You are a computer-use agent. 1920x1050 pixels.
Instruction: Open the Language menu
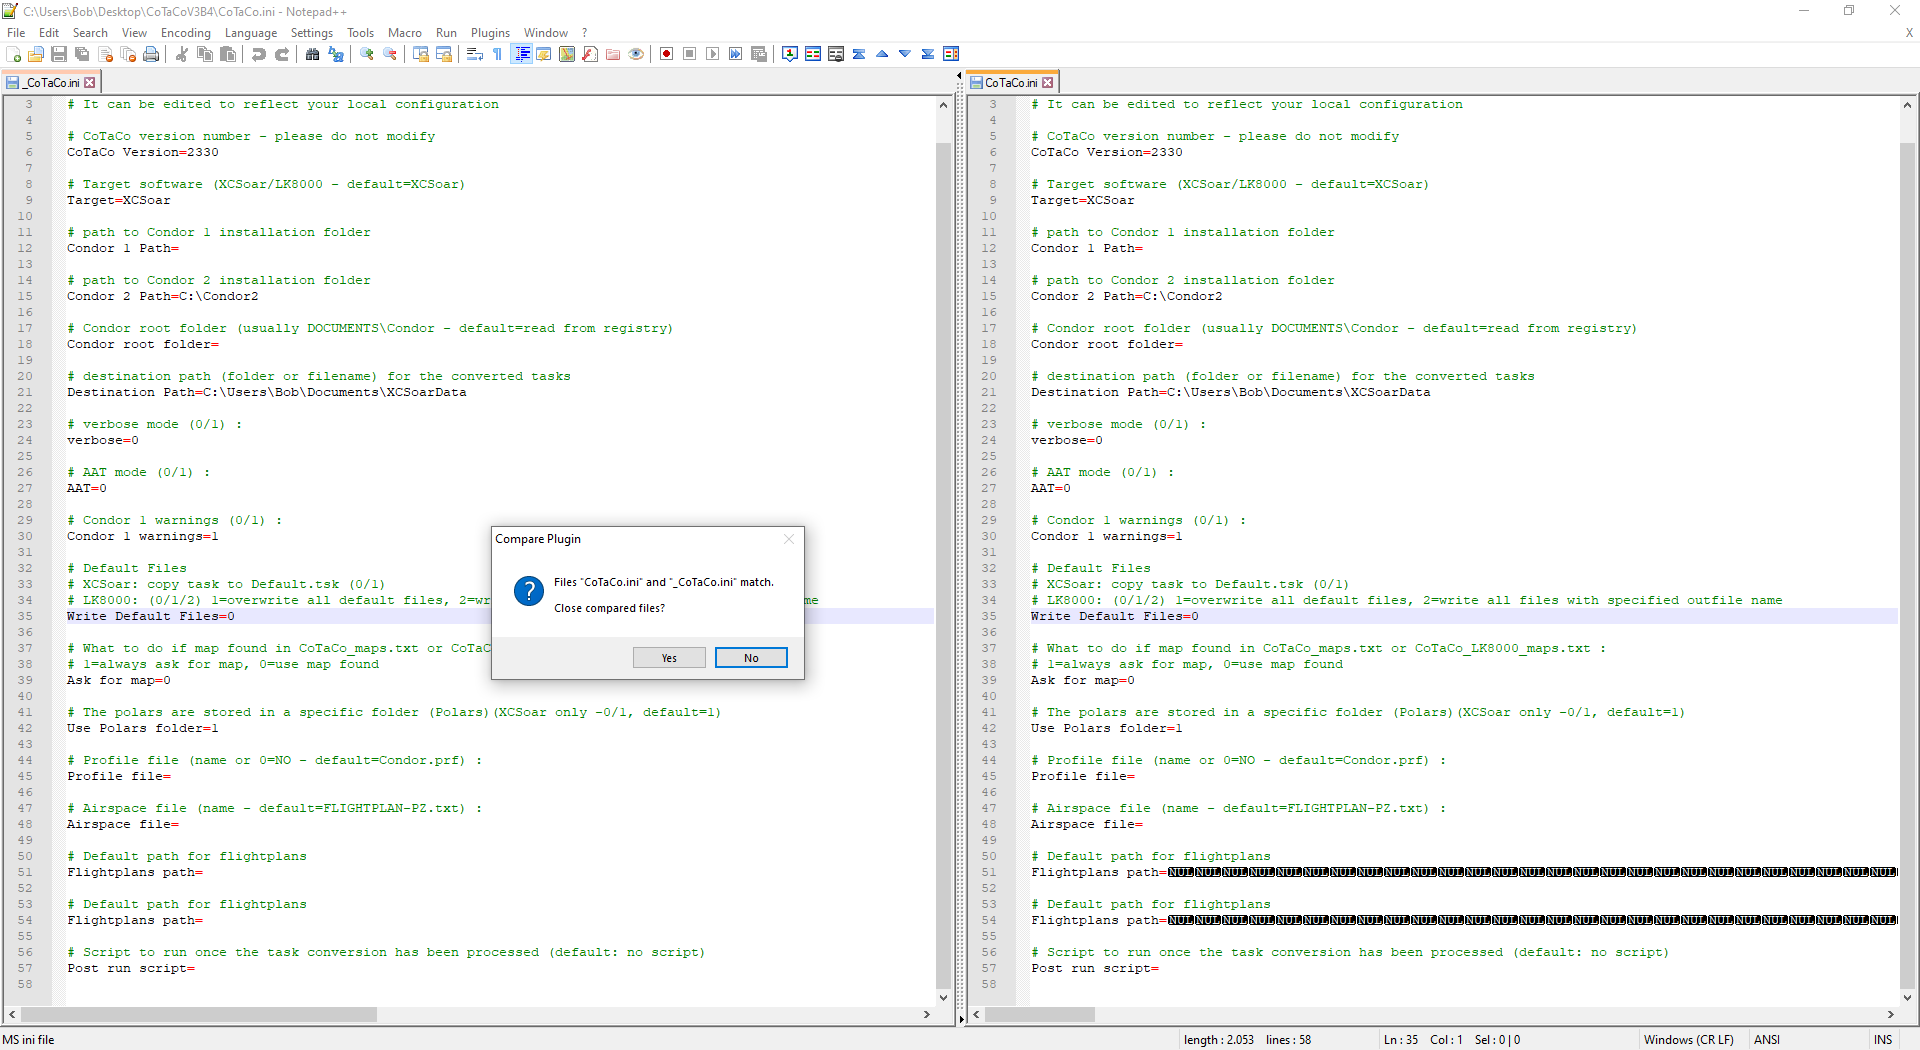(x=251, y=33)
